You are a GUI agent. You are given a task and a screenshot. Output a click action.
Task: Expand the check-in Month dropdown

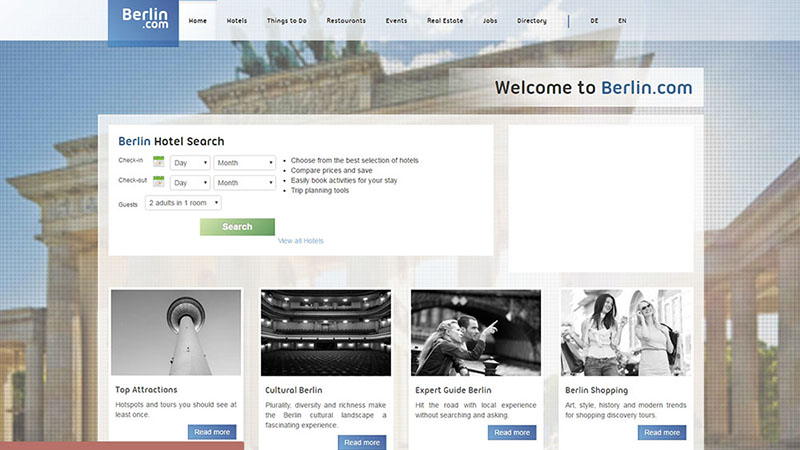pyautogui.click(x=244, y=162)
